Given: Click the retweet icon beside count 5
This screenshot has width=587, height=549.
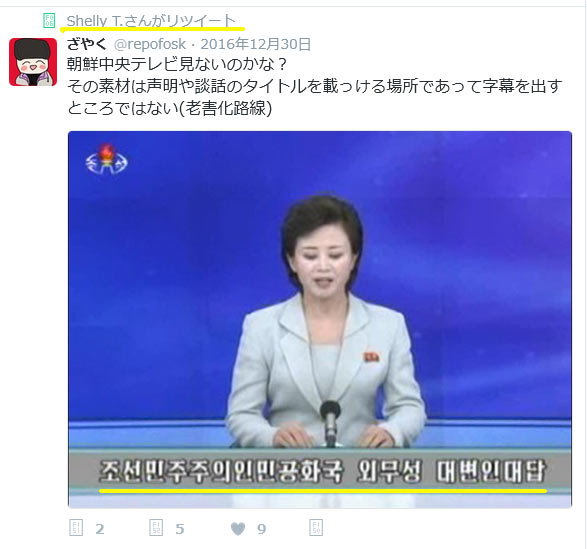Looking at the screenshot, I should click(x=156, y=528).
